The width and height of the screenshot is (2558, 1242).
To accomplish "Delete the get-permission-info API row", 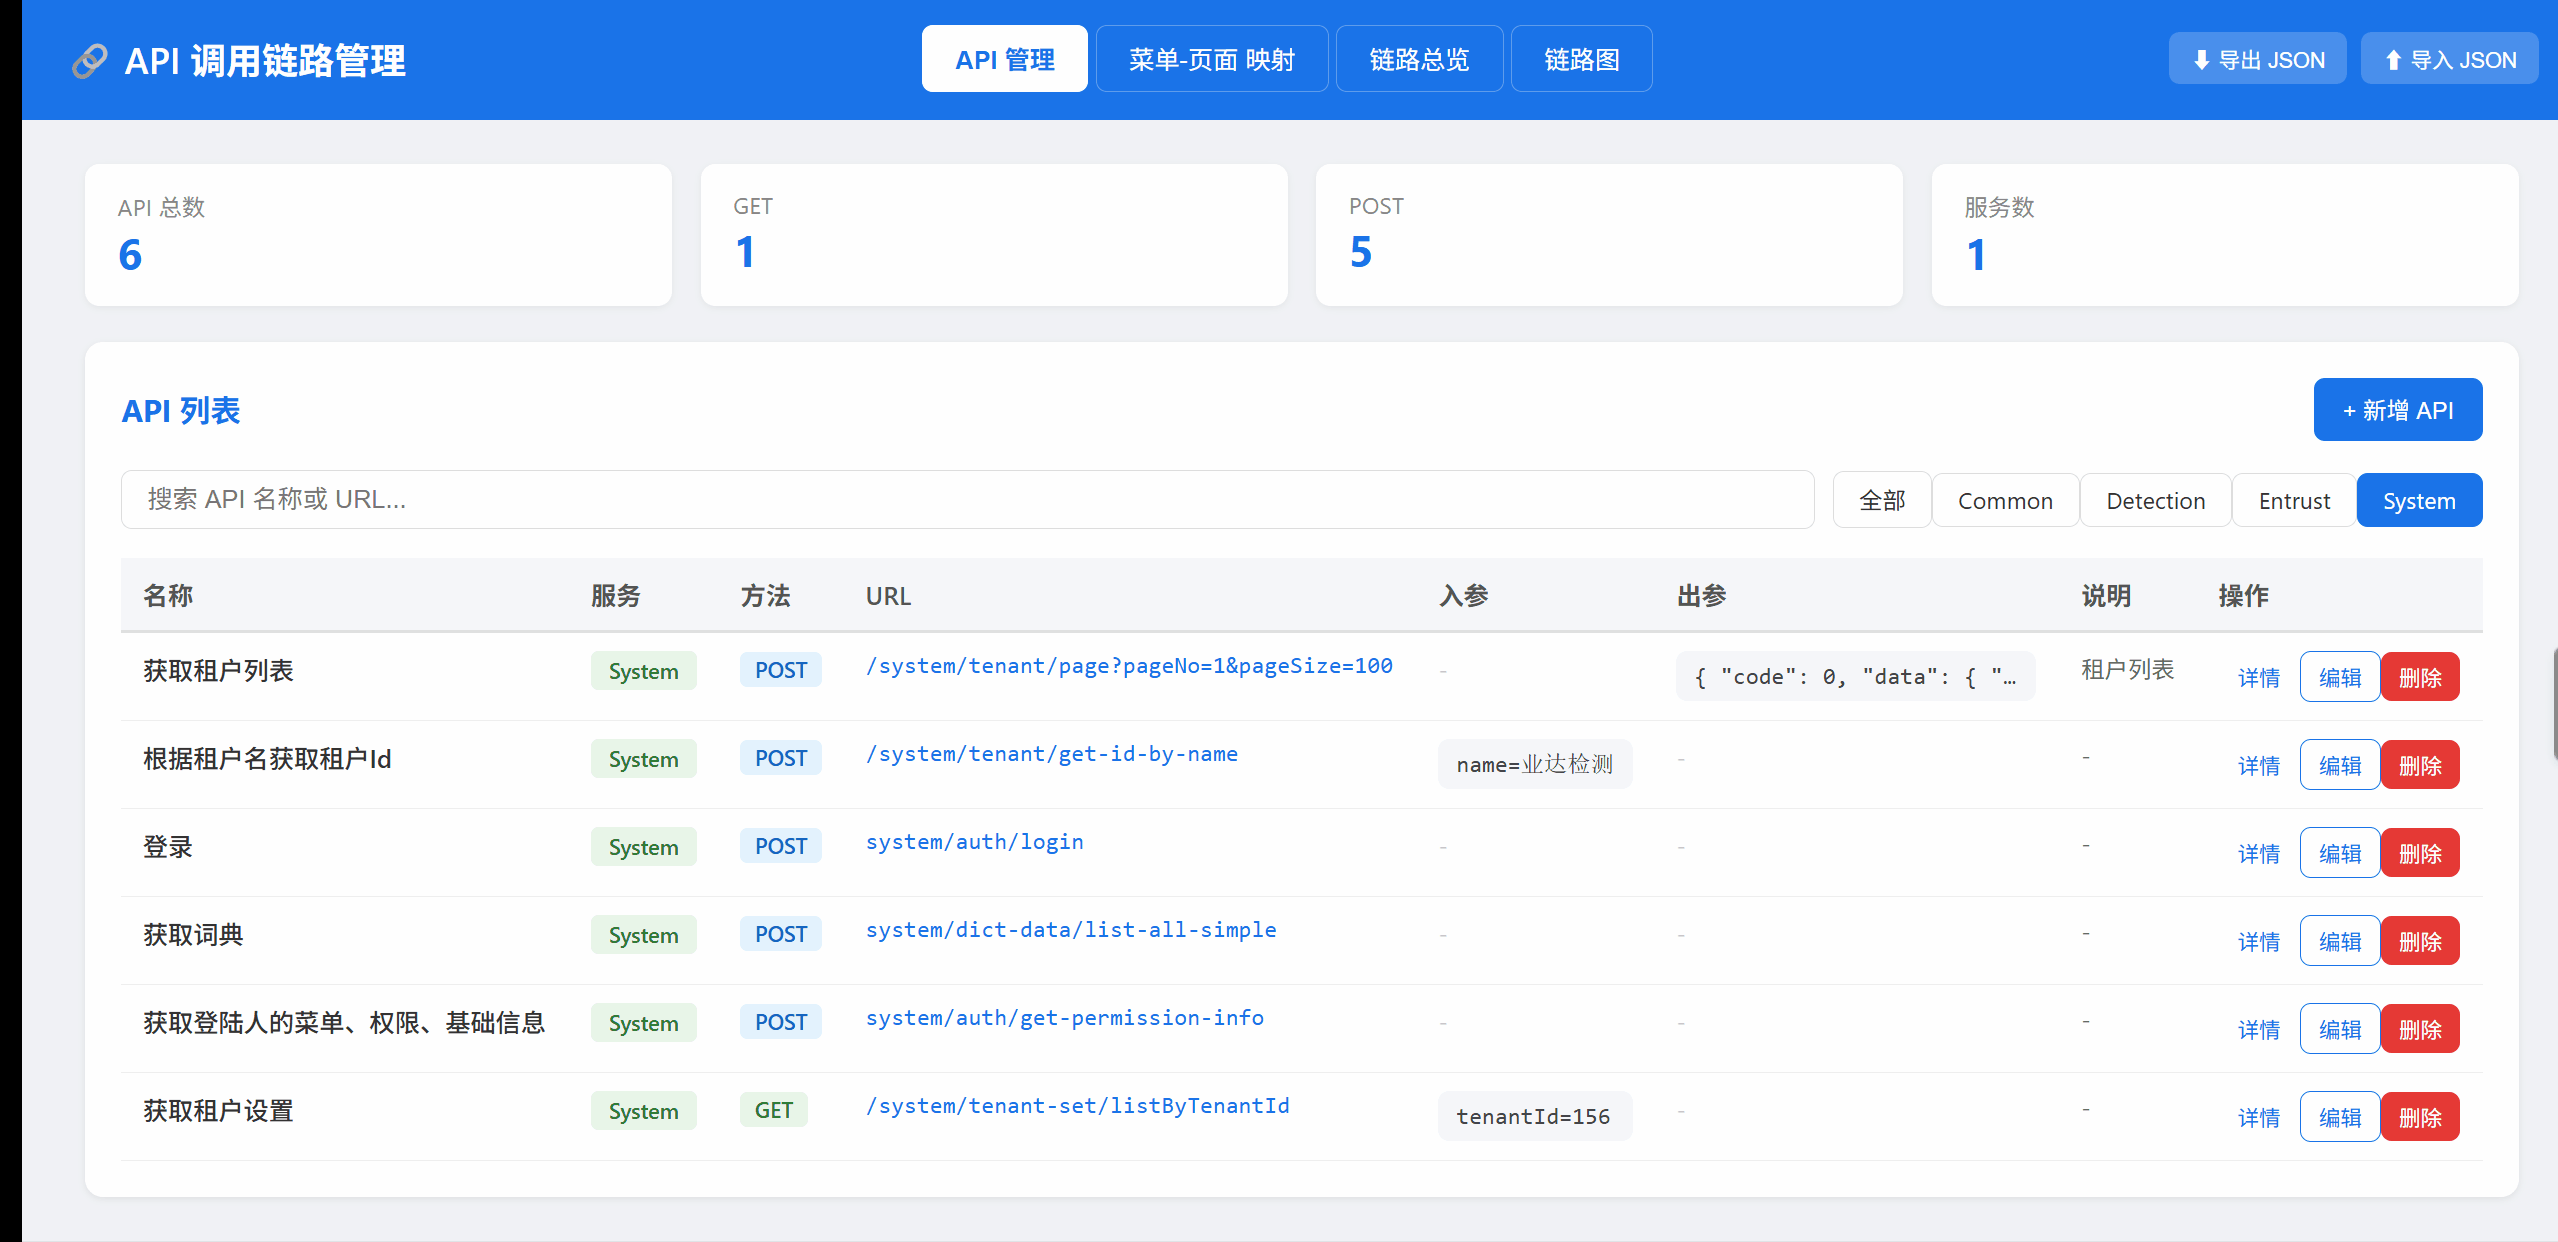I will coord(2420,1029).
